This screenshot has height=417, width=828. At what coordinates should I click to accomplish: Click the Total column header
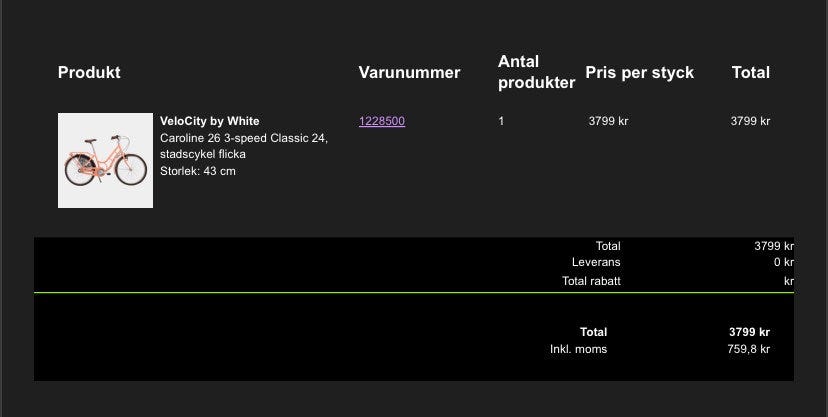coord(750,72)
